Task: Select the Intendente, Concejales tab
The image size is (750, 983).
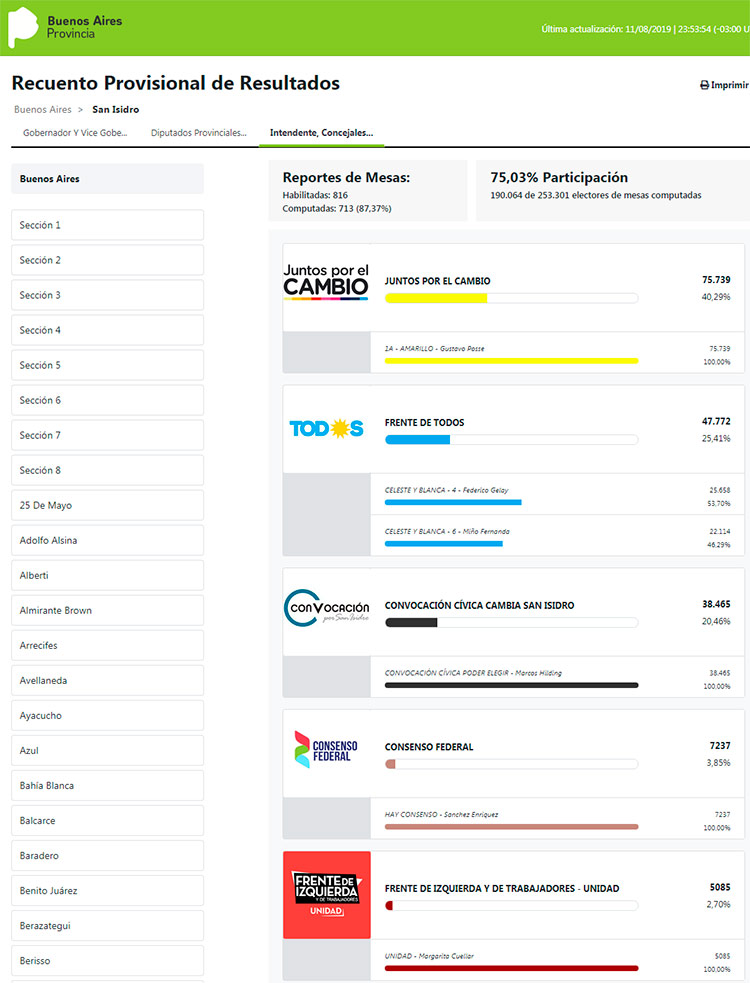Action: 321,132
